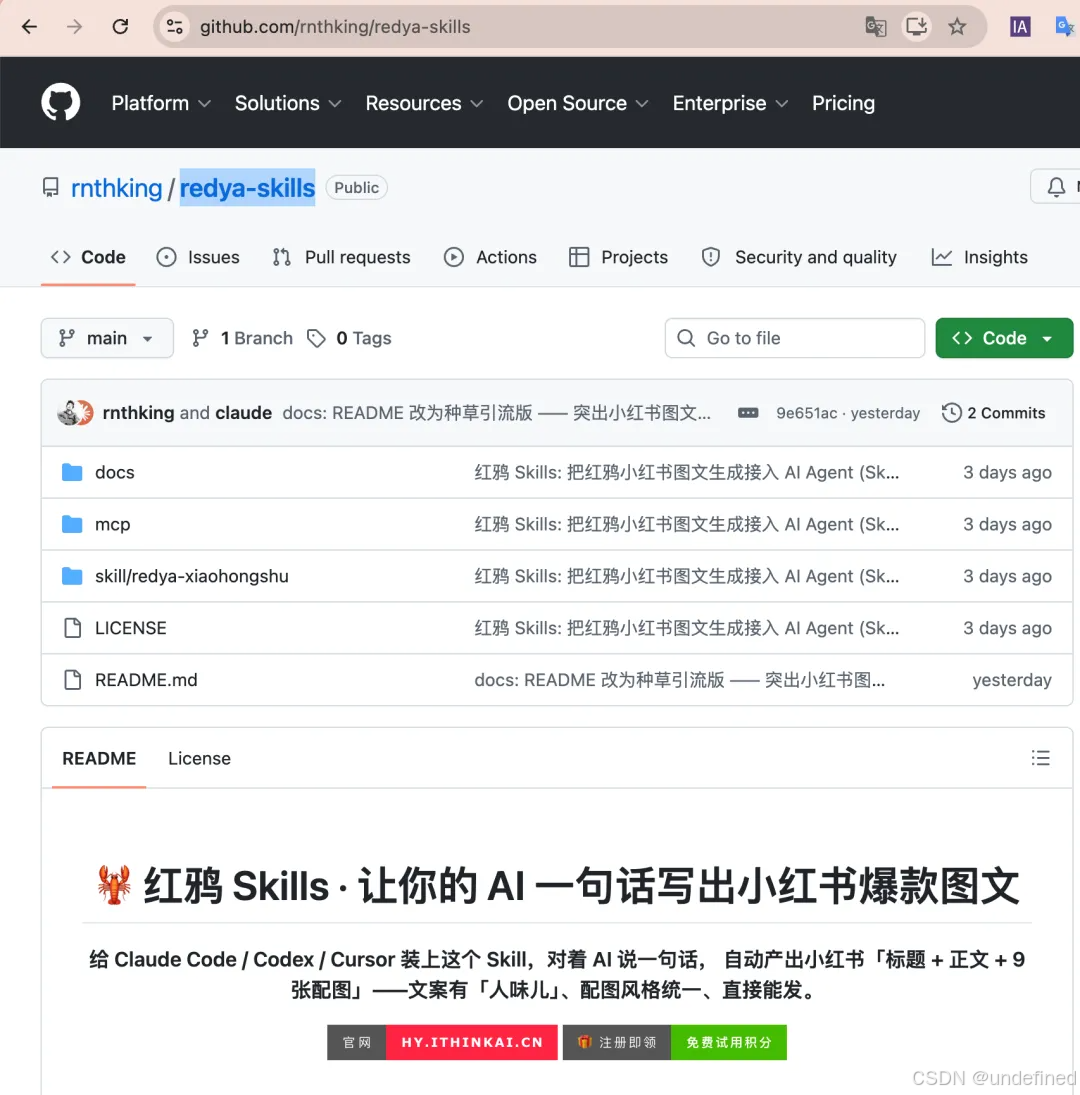Open the Projects tab
The height and width of the screenshot is (1095, 1080).
click(619, 257)
